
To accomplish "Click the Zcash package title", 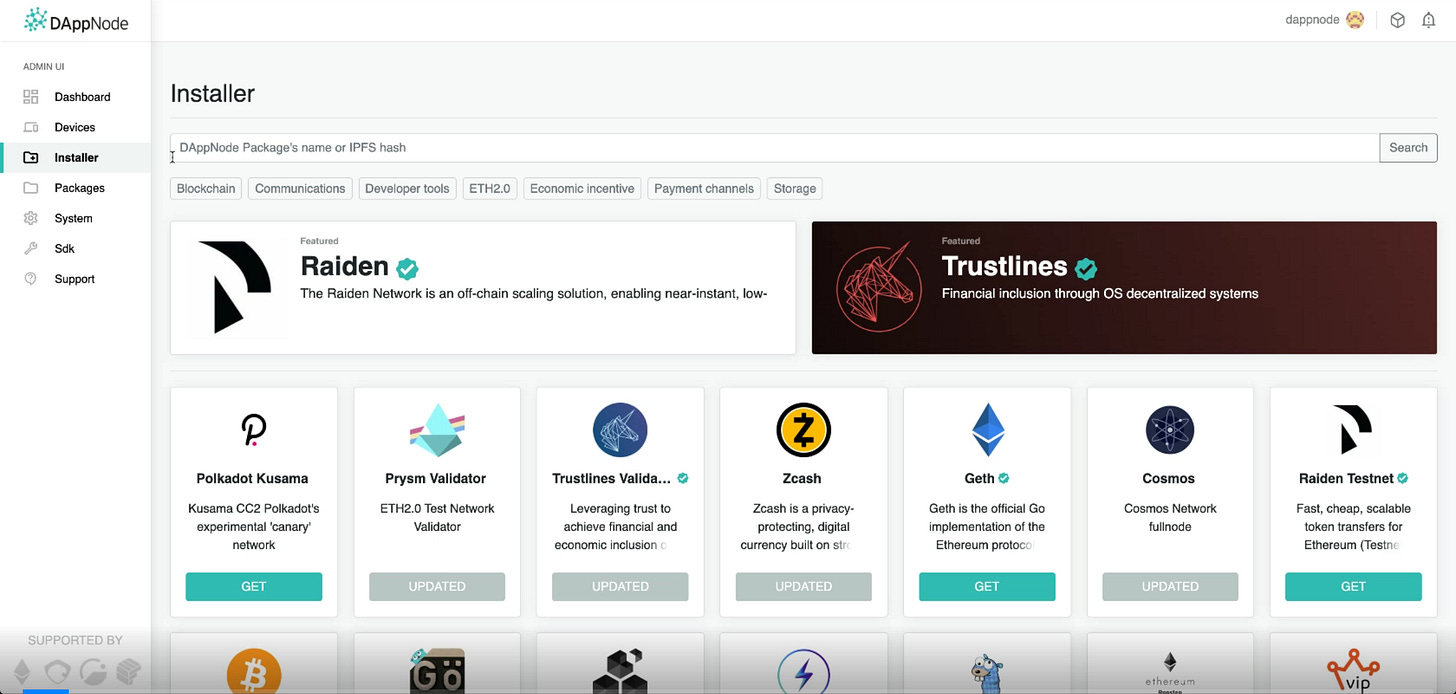I will tap(803, 478).
